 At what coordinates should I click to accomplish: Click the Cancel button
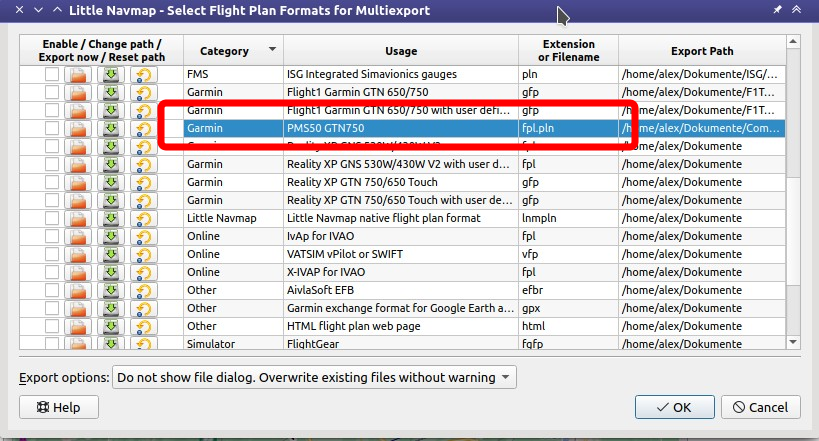tap(760, 407)
